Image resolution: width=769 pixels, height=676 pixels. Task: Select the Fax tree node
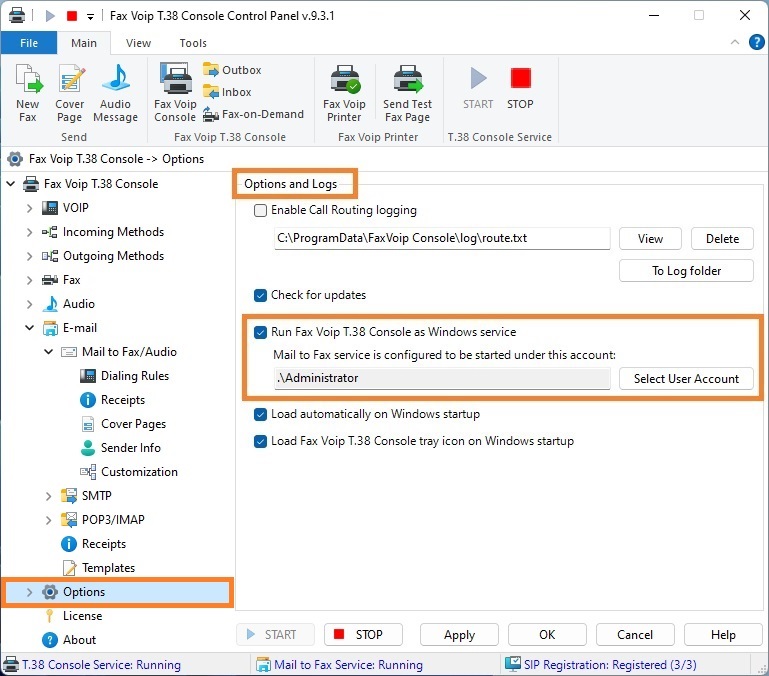pos(72,280)
